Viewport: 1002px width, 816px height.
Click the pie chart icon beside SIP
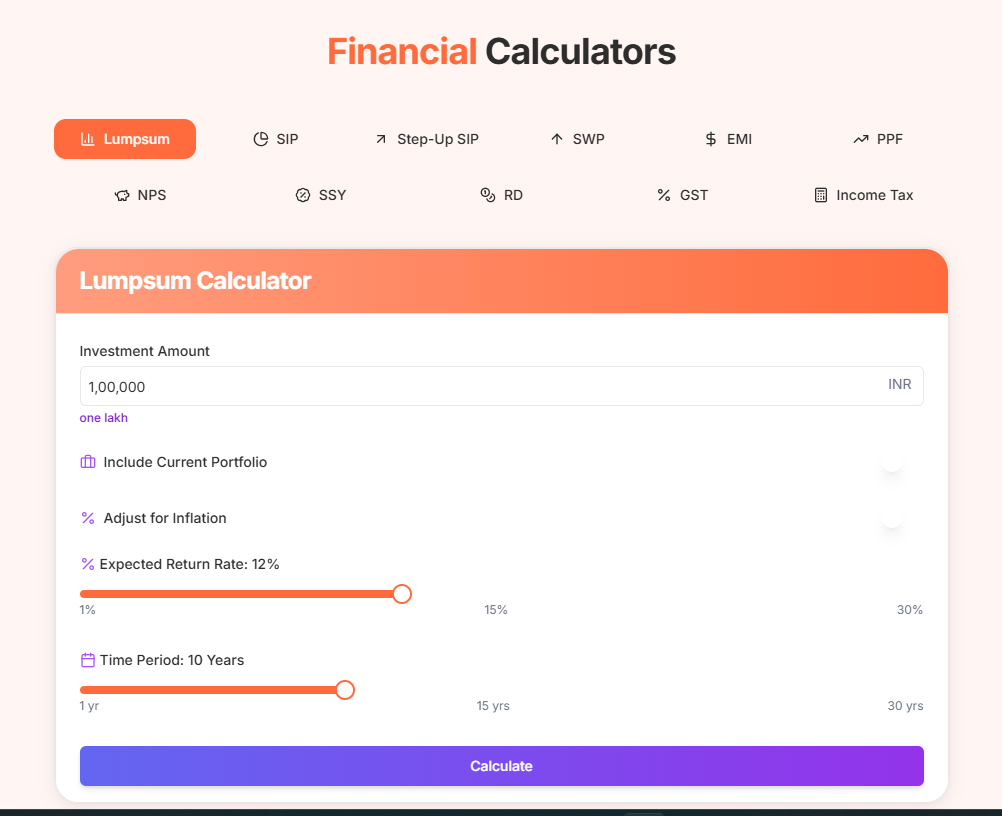[261, 139]
